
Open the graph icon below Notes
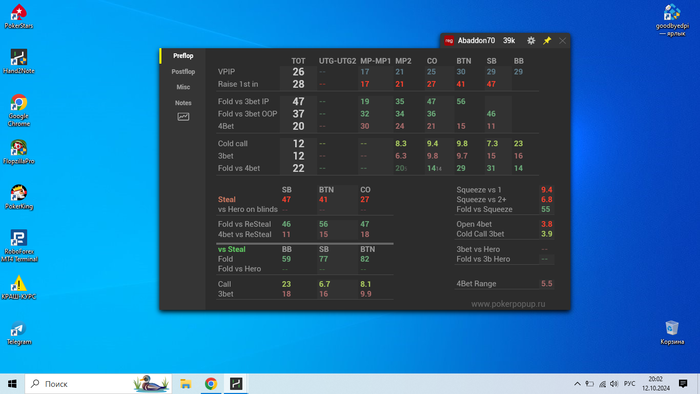coord(183,116)
